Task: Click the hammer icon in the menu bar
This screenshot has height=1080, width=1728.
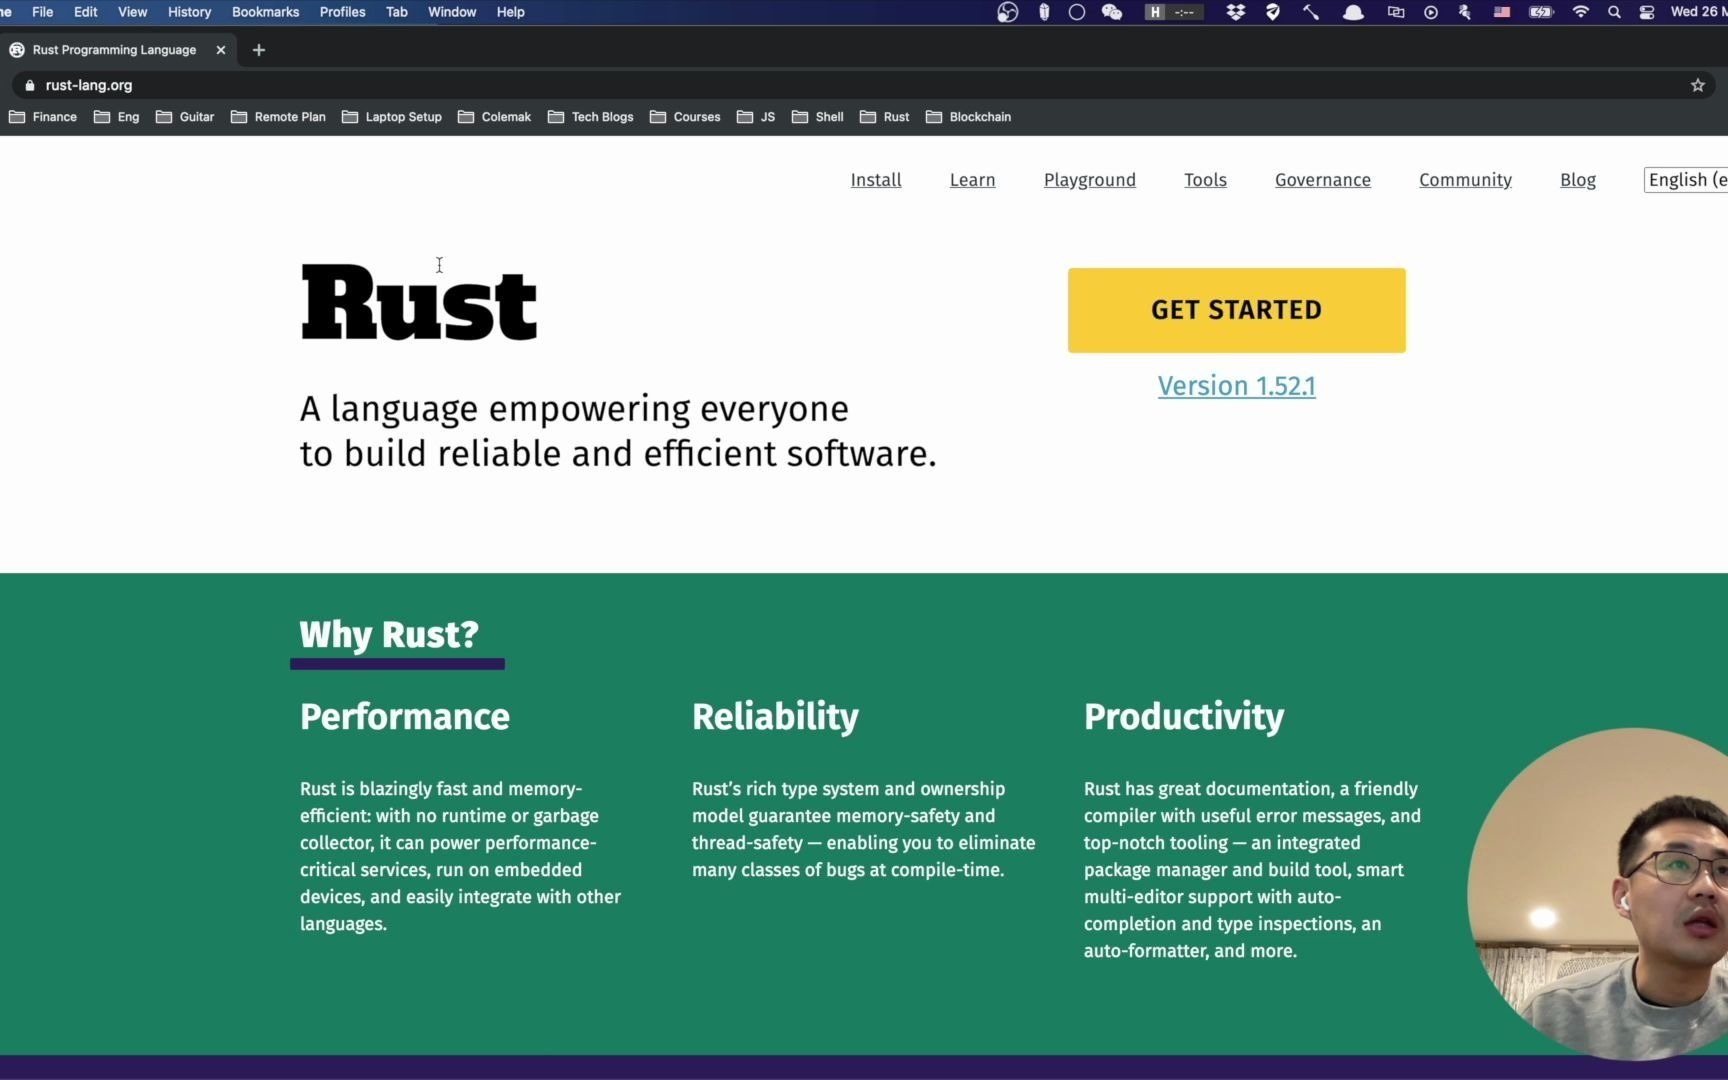Action: [1310, 12]
